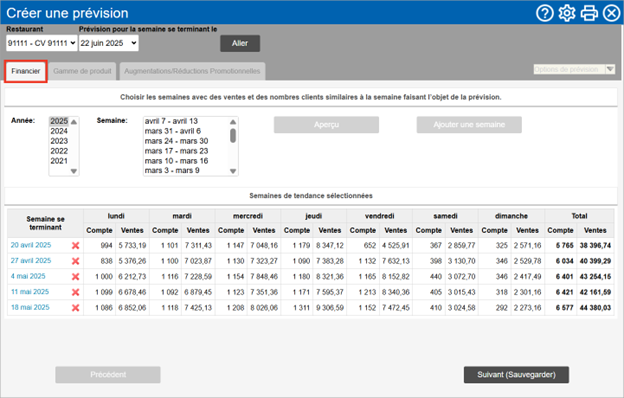Click the Semaine list scrollbar down arrow
The image size is (624, 398).
click(233, 171)
